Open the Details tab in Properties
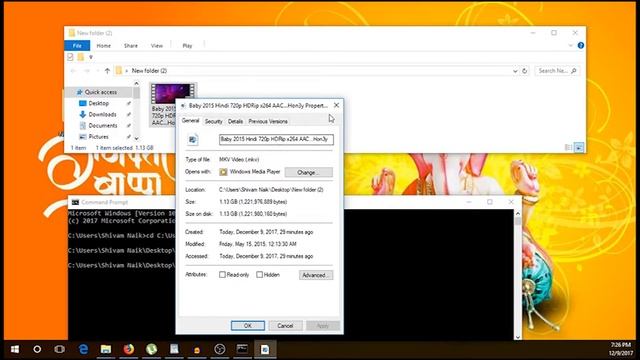This screenshot has height=360, width=640. point(235,122)
